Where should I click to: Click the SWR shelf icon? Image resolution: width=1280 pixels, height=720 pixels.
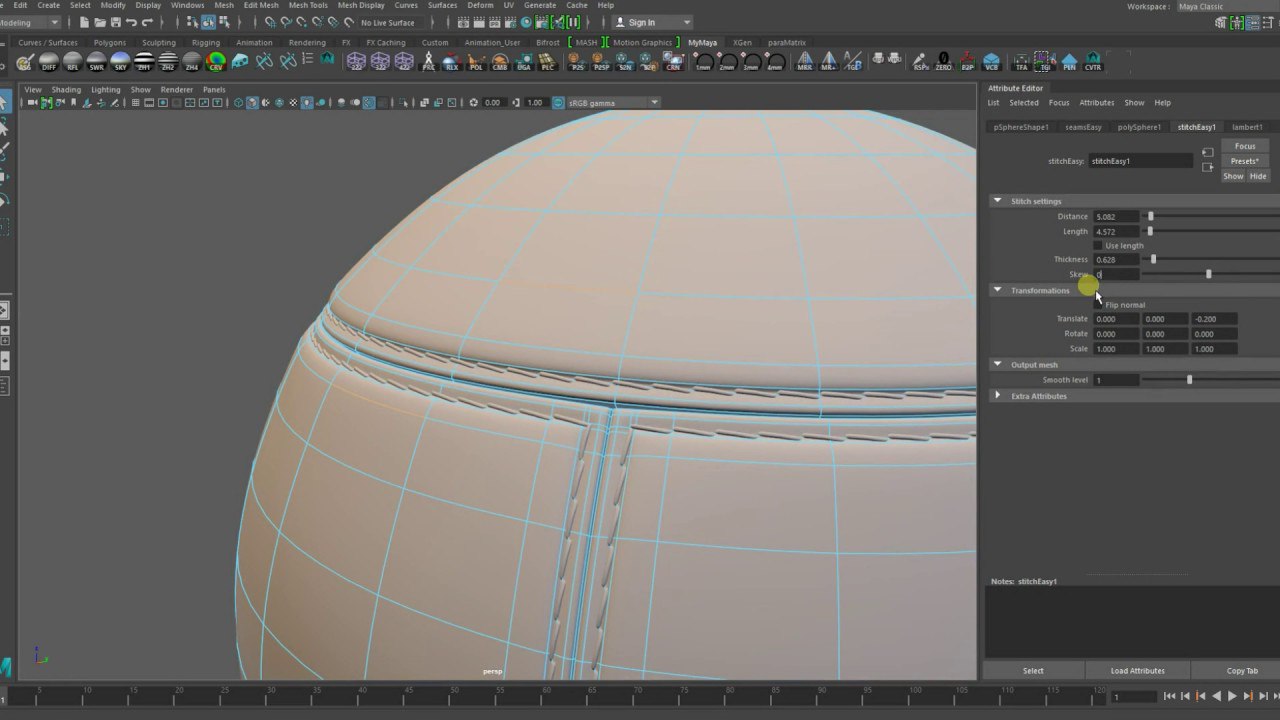click(x=96, y=62)
